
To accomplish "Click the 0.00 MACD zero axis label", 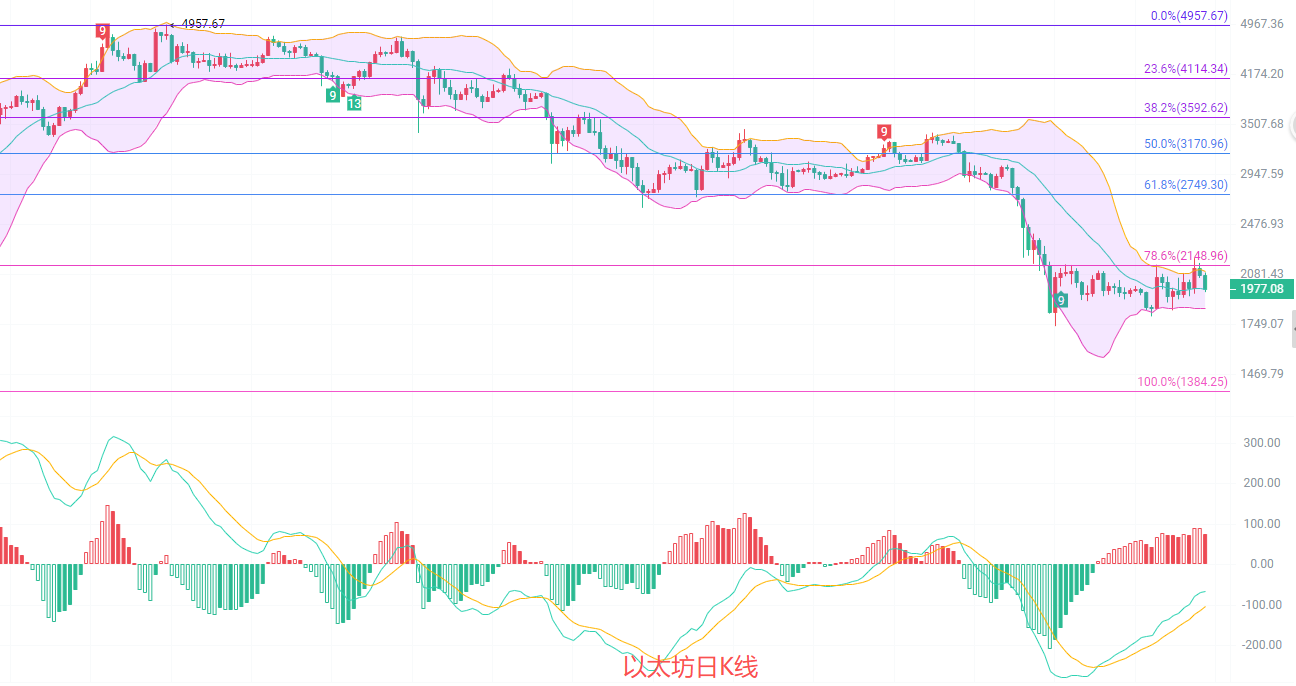I will [x=1261, y=564].
